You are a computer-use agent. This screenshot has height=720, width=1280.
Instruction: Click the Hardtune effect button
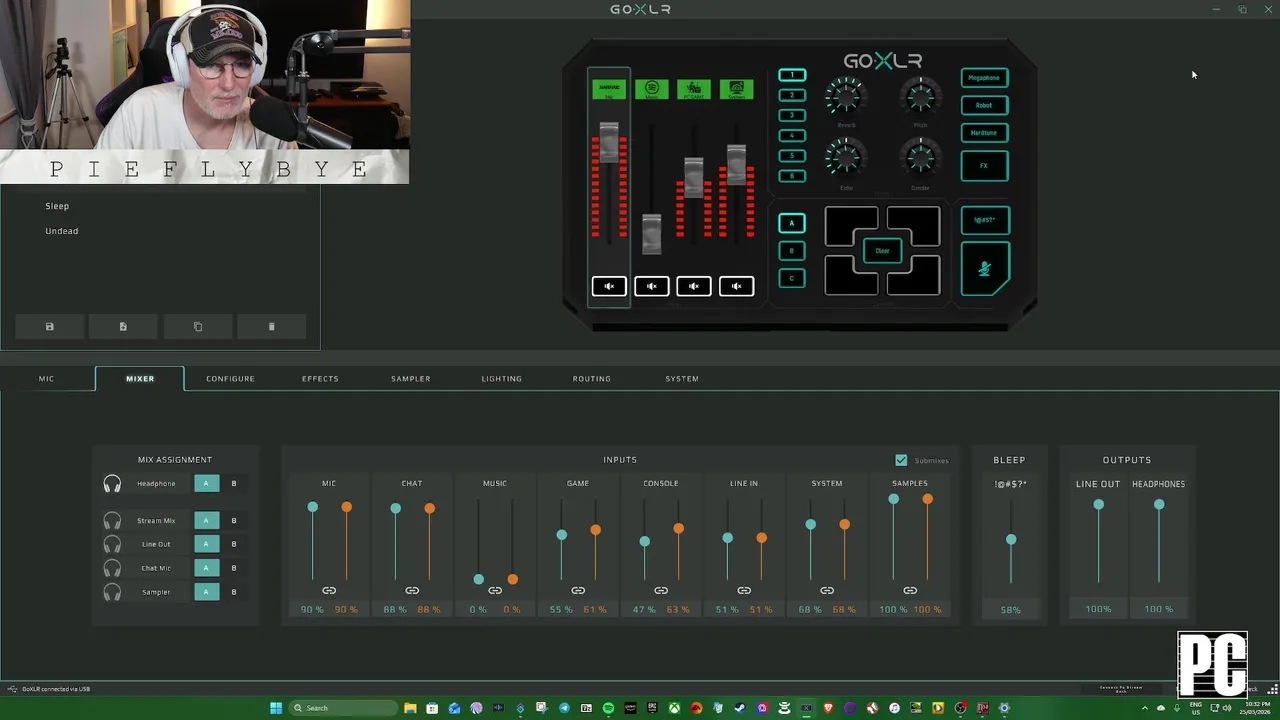coord(985,133)
